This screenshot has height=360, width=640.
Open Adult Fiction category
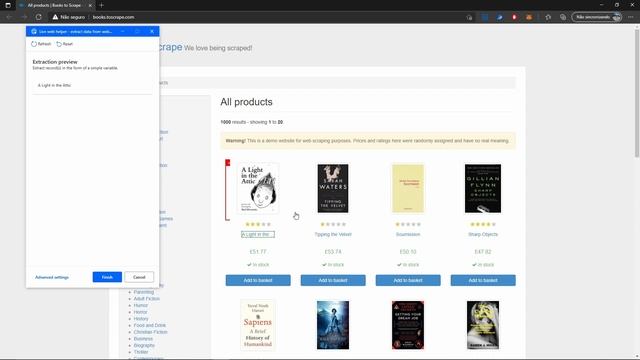point(147,299)
